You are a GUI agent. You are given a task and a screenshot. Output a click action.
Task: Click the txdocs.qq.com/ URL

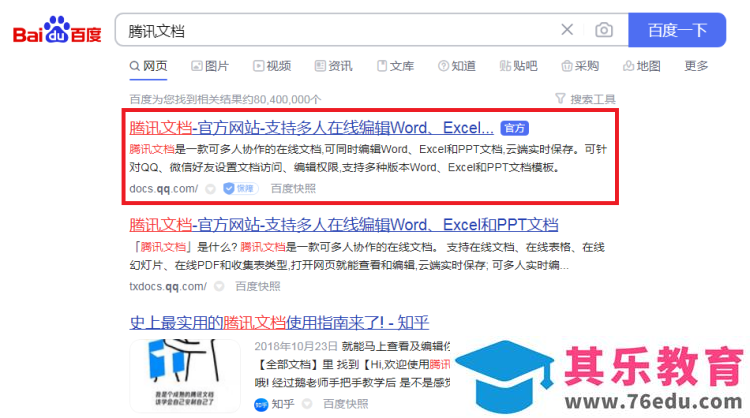point(168,286)
